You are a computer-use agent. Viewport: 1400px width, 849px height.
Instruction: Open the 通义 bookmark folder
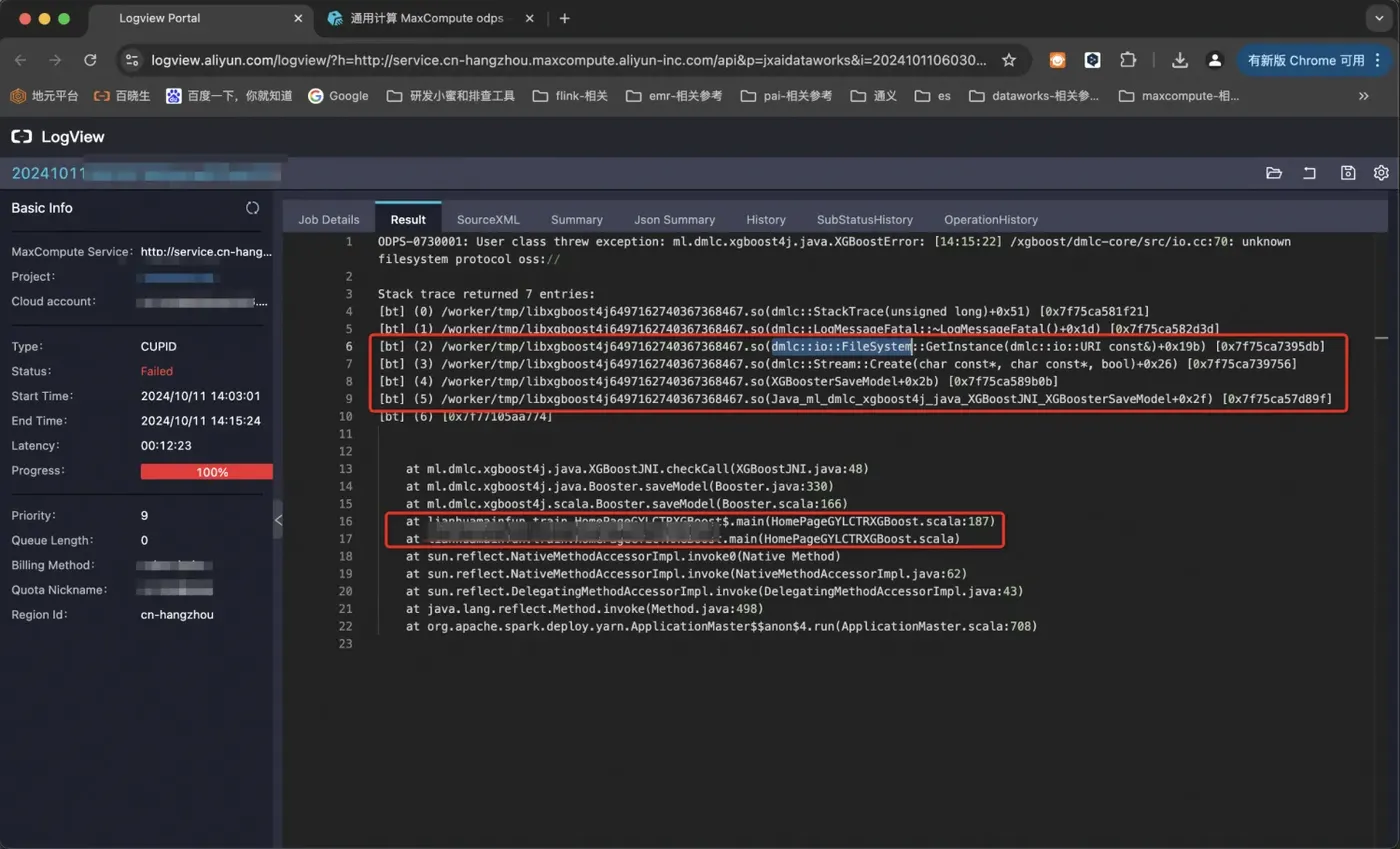[874, 96]
